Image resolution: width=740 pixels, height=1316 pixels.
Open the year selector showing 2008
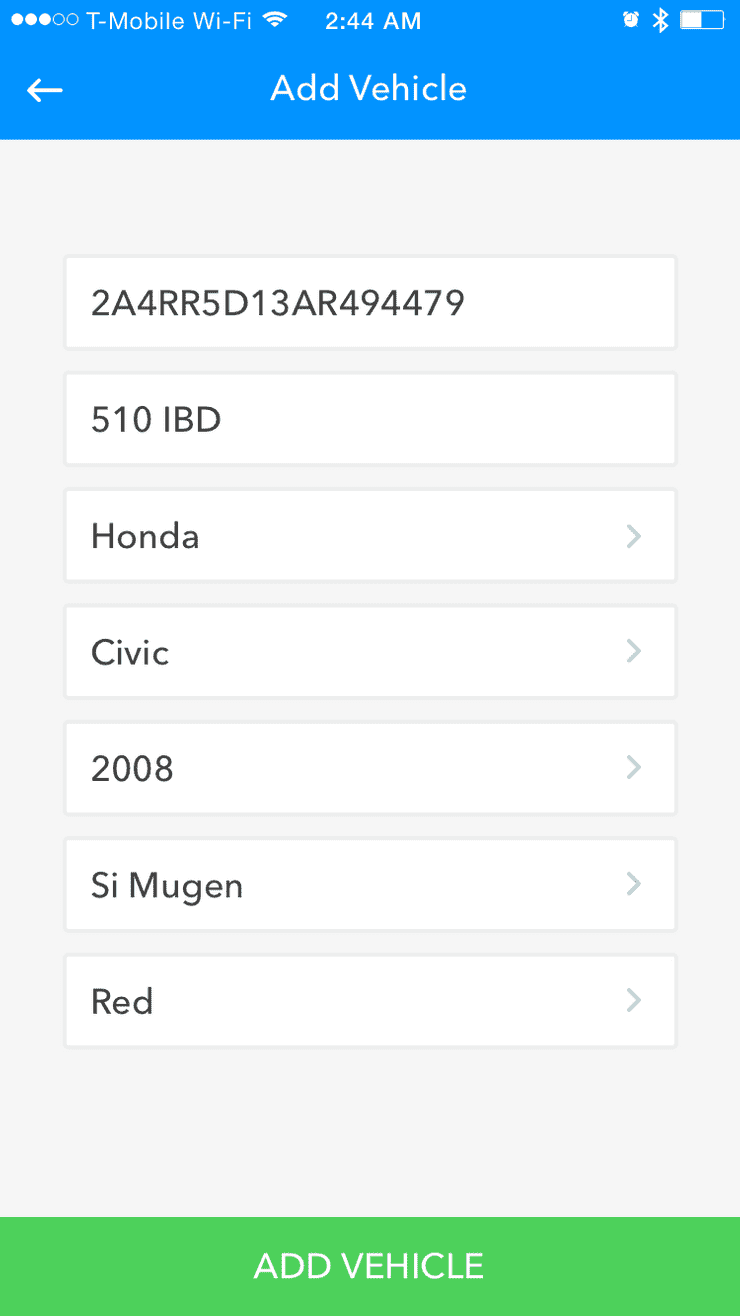(x=370, y=768)
